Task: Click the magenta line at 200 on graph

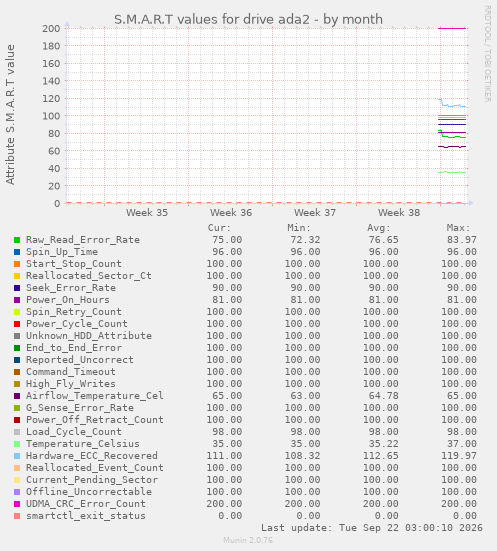Action: click(x=452, y=28)
